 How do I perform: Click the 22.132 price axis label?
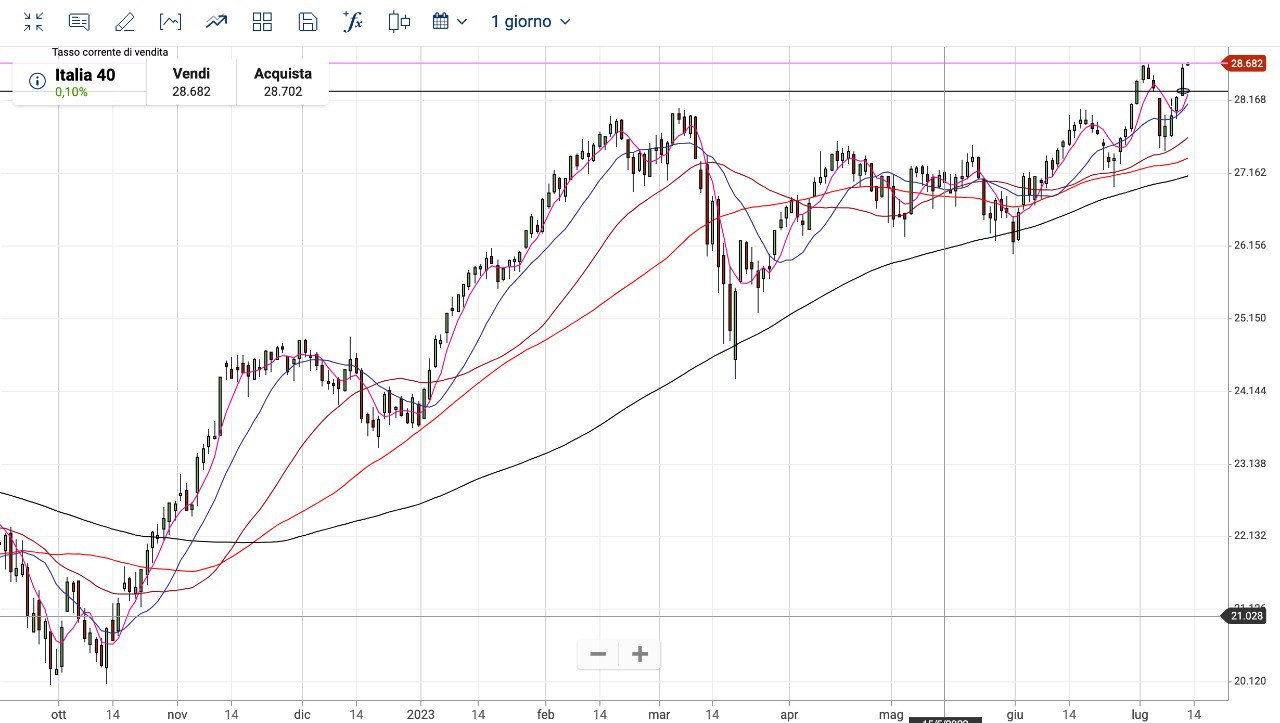(x=1250, y=535)
